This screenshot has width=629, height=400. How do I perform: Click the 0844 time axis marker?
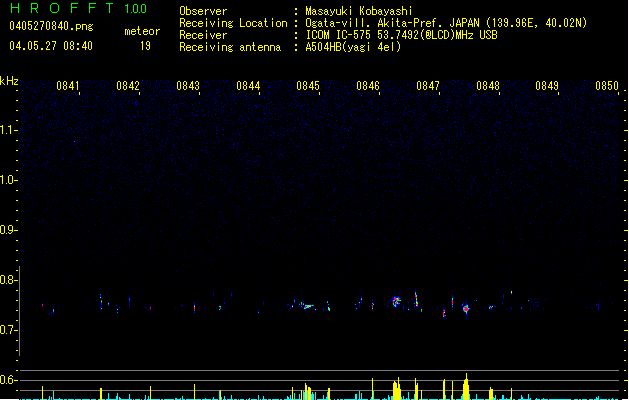[x=248, y=85]
